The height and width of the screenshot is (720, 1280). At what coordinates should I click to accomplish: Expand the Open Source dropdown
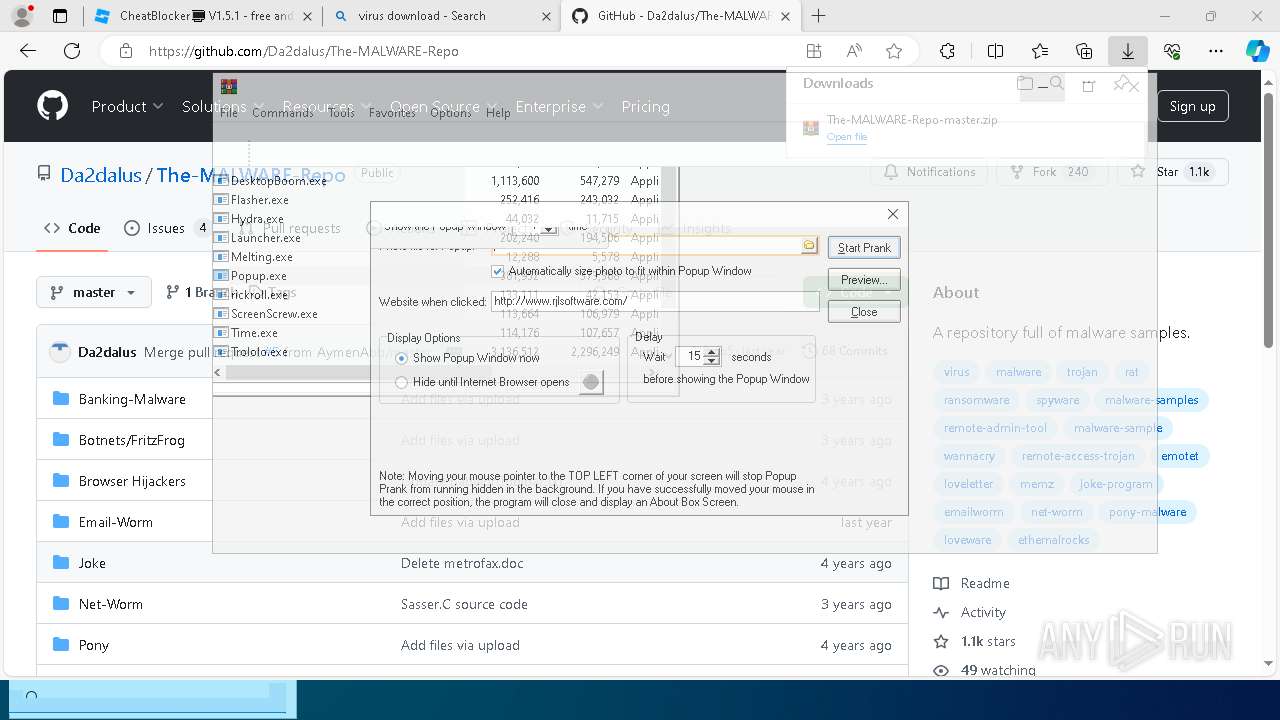443,106
